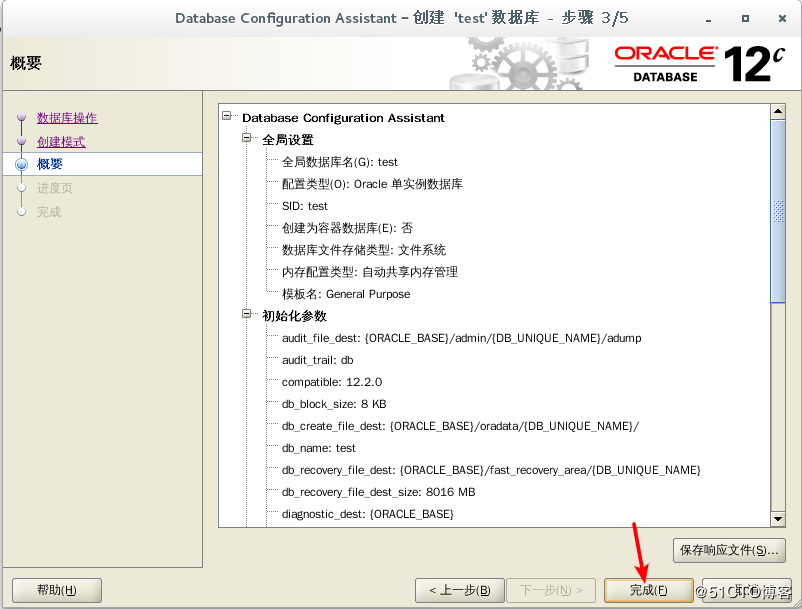Select row 创建为容器数据库(E): 否

[347, 228]
